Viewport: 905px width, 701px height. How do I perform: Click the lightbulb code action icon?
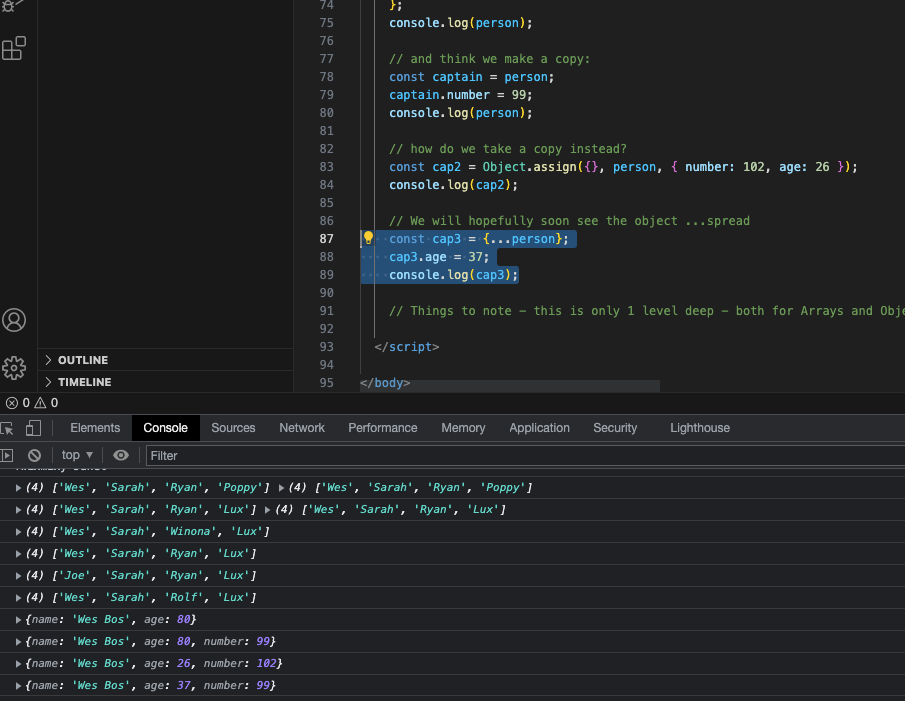click(x=368, y=239)
